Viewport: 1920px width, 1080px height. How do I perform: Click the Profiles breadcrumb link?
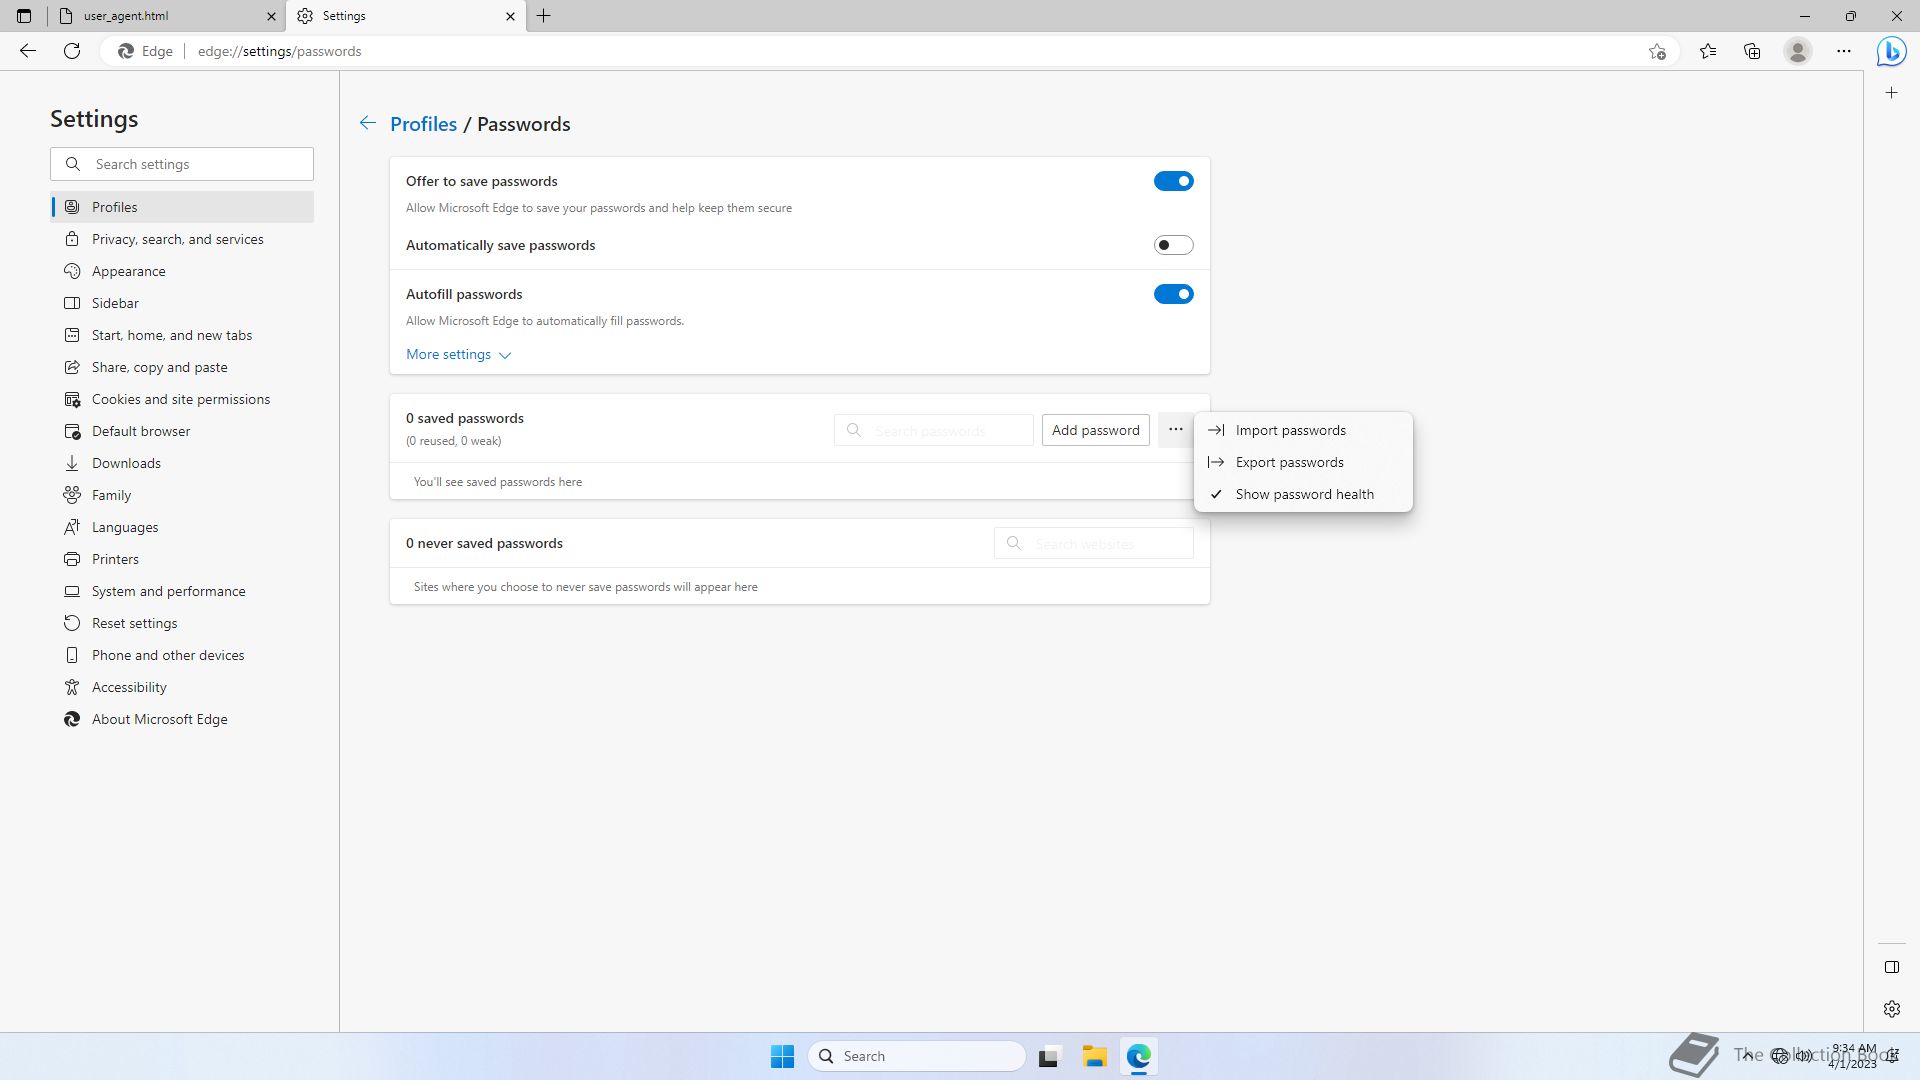coord(423,124)
